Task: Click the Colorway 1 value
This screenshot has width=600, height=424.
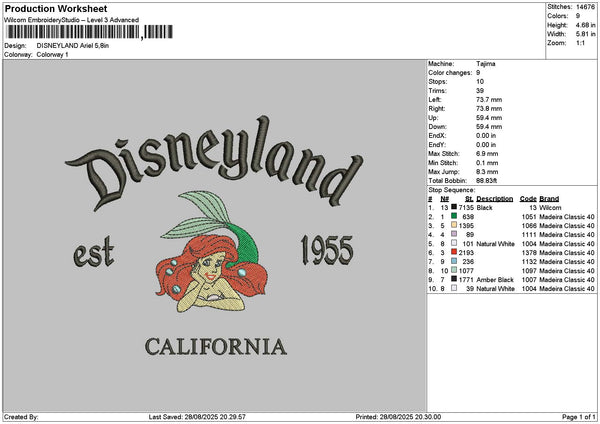Action: pos(52,55)
